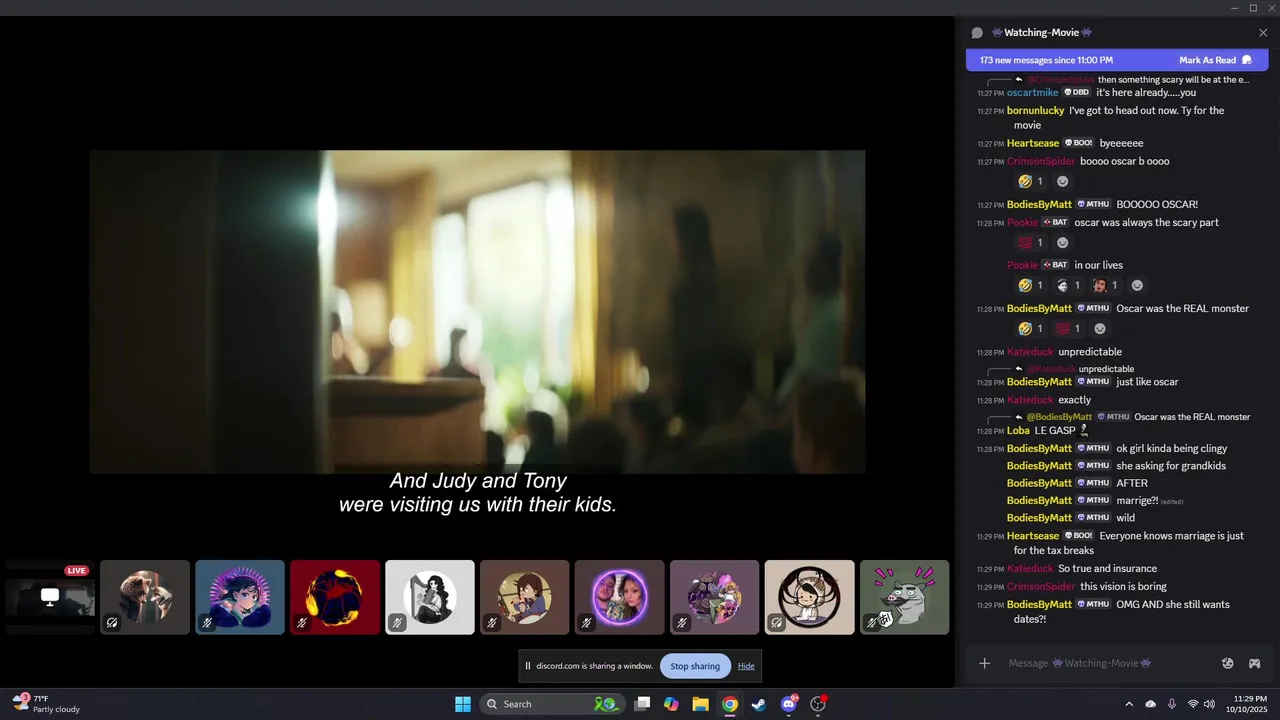This screenshot has width=1280, height=720.
Task: Click the "this vision is boring" message text
Action: coord(1123,587)
